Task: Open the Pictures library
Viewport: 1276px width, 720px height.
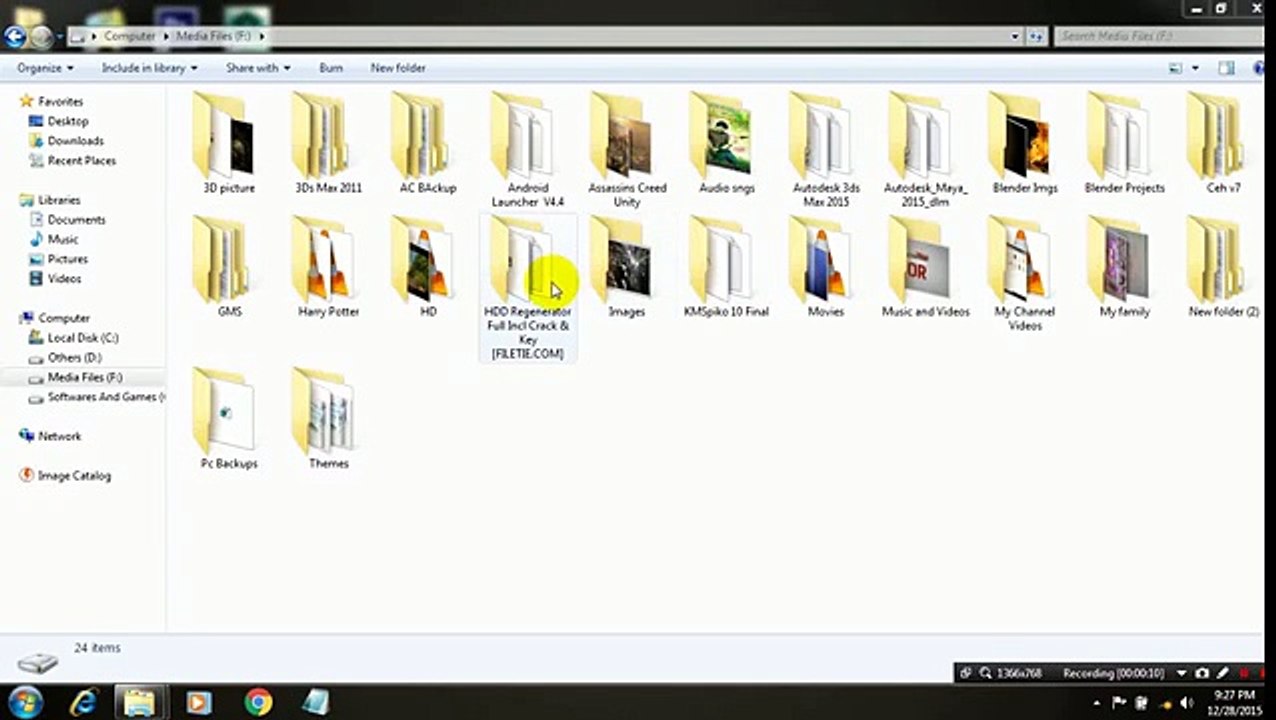Action: click(67, 259)
